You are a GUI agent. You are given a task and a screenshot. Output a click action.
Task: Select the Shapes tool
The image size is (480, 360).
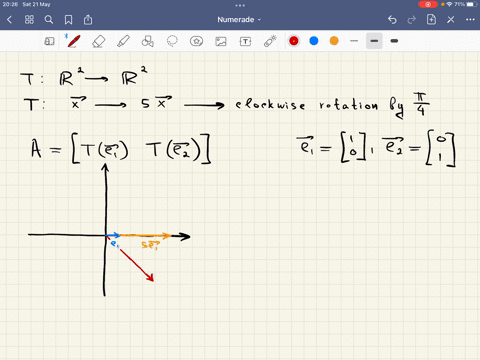[x=147, y=41]
